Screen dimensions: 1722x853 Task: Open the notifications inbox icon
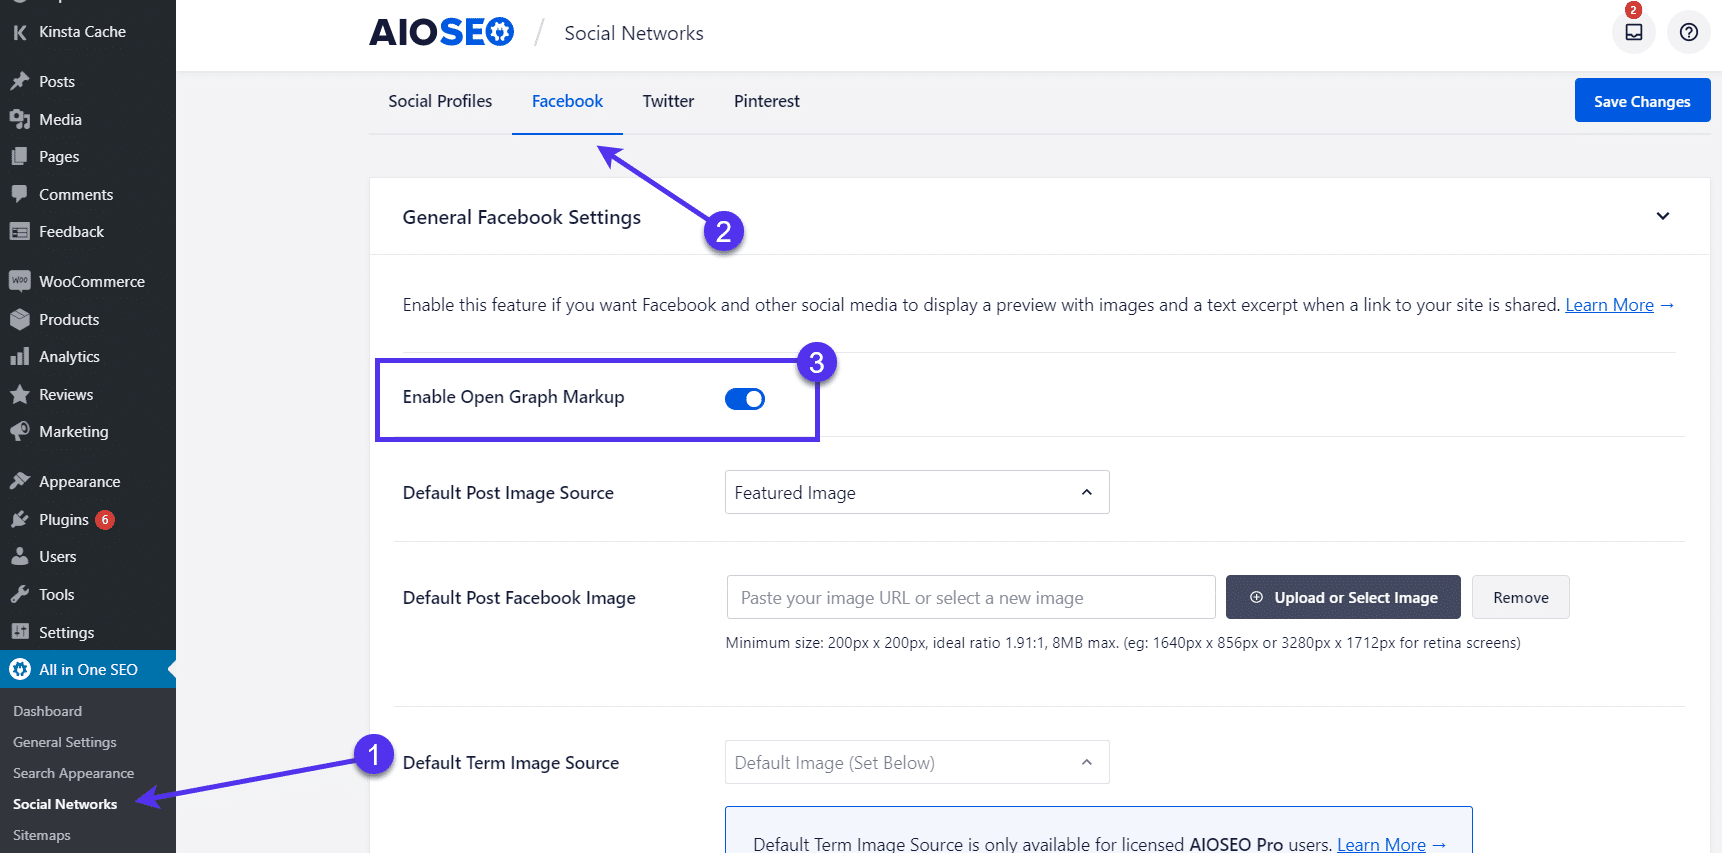click(1633, 32)
